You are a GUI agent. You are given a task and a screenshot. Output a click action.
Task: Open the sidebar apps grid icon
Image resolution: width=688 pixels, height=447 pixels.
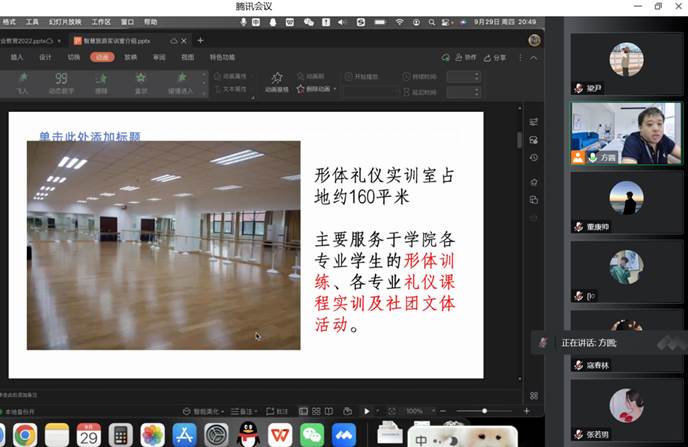534,396
